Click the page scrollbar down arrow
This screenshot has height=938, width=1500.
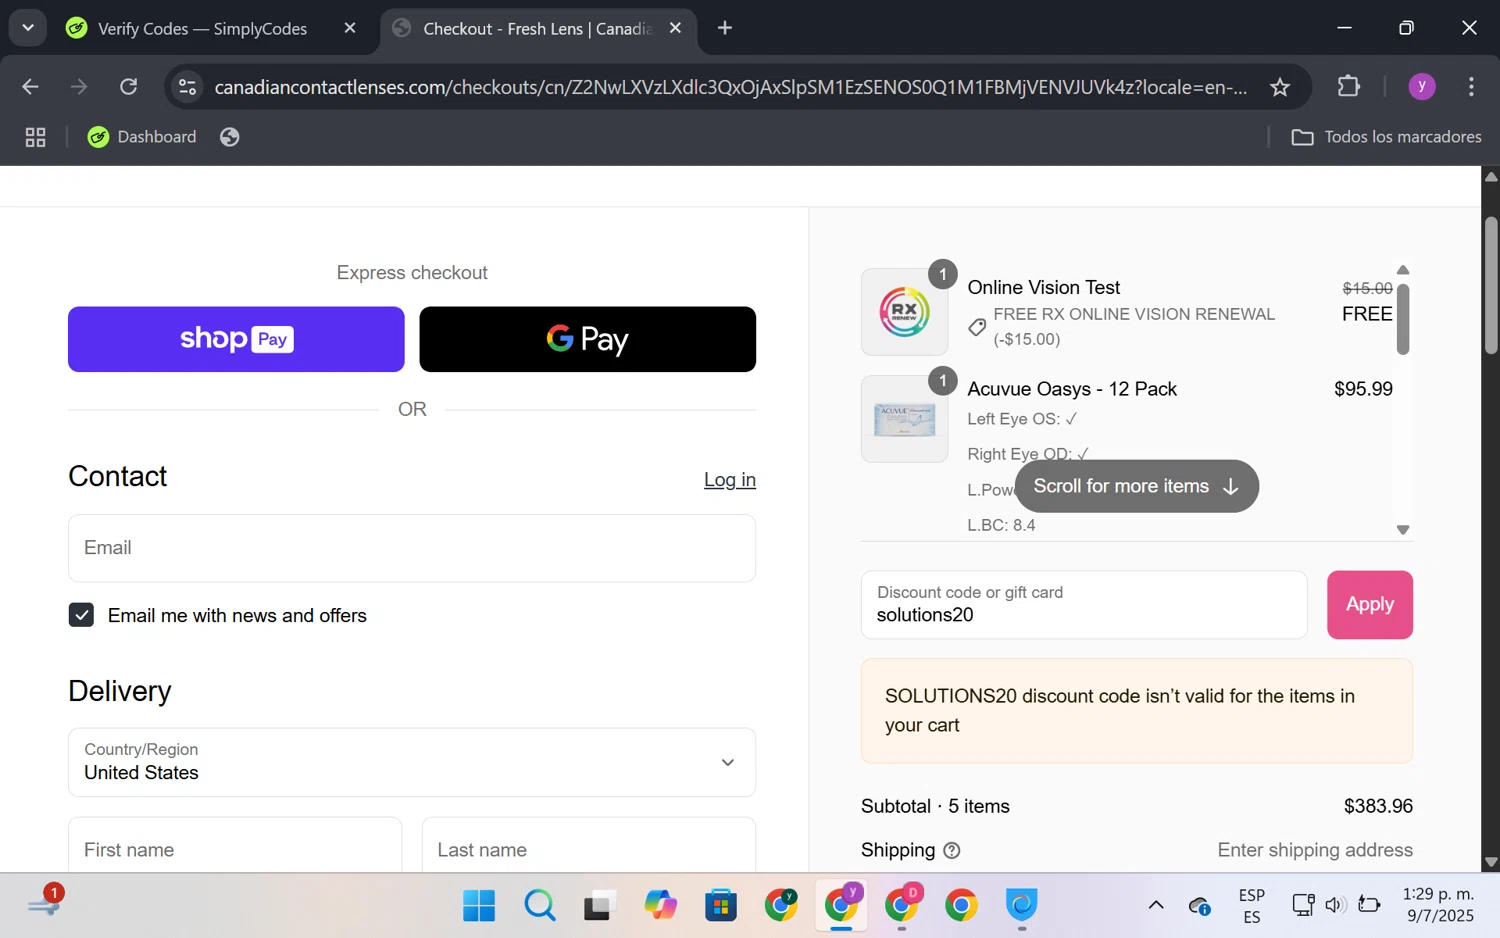[x=1491, y=862]
